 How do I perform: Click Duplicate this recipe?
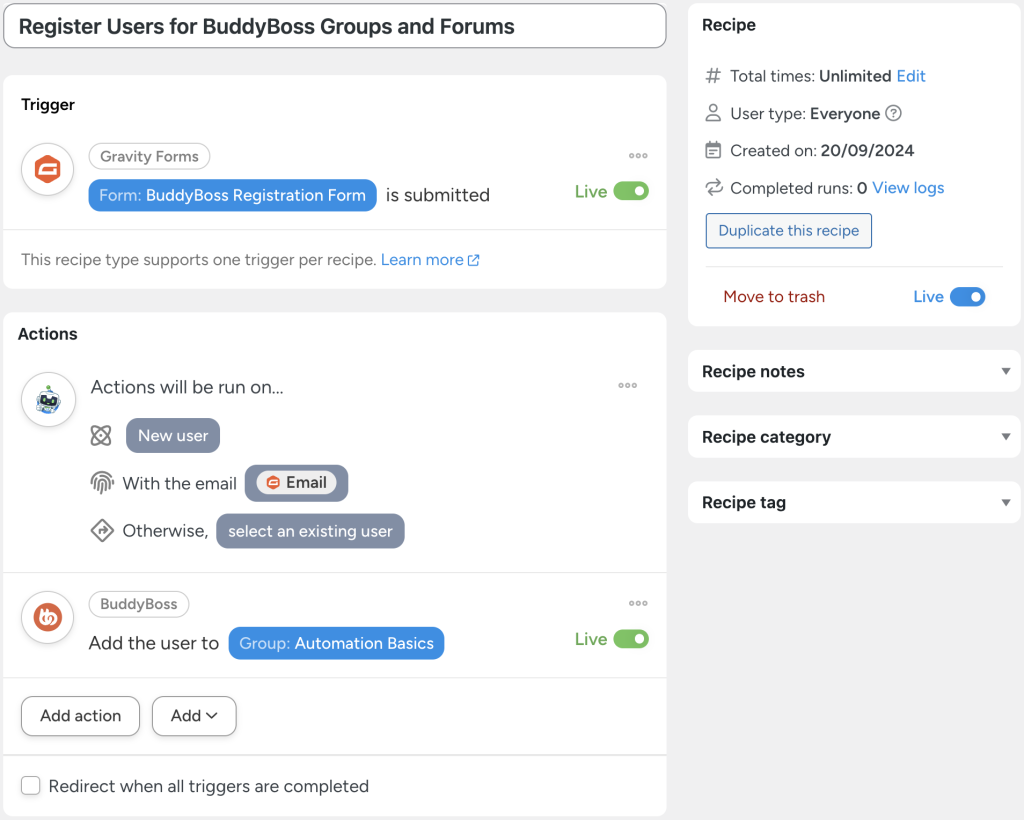(788, 231)
